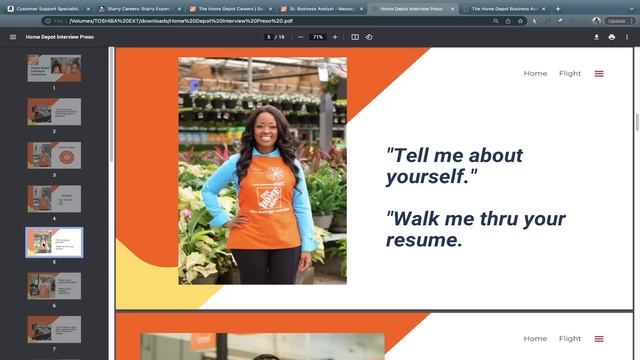
Task: Switch to Customer Support Specialist tab
Action: (47, 9)
